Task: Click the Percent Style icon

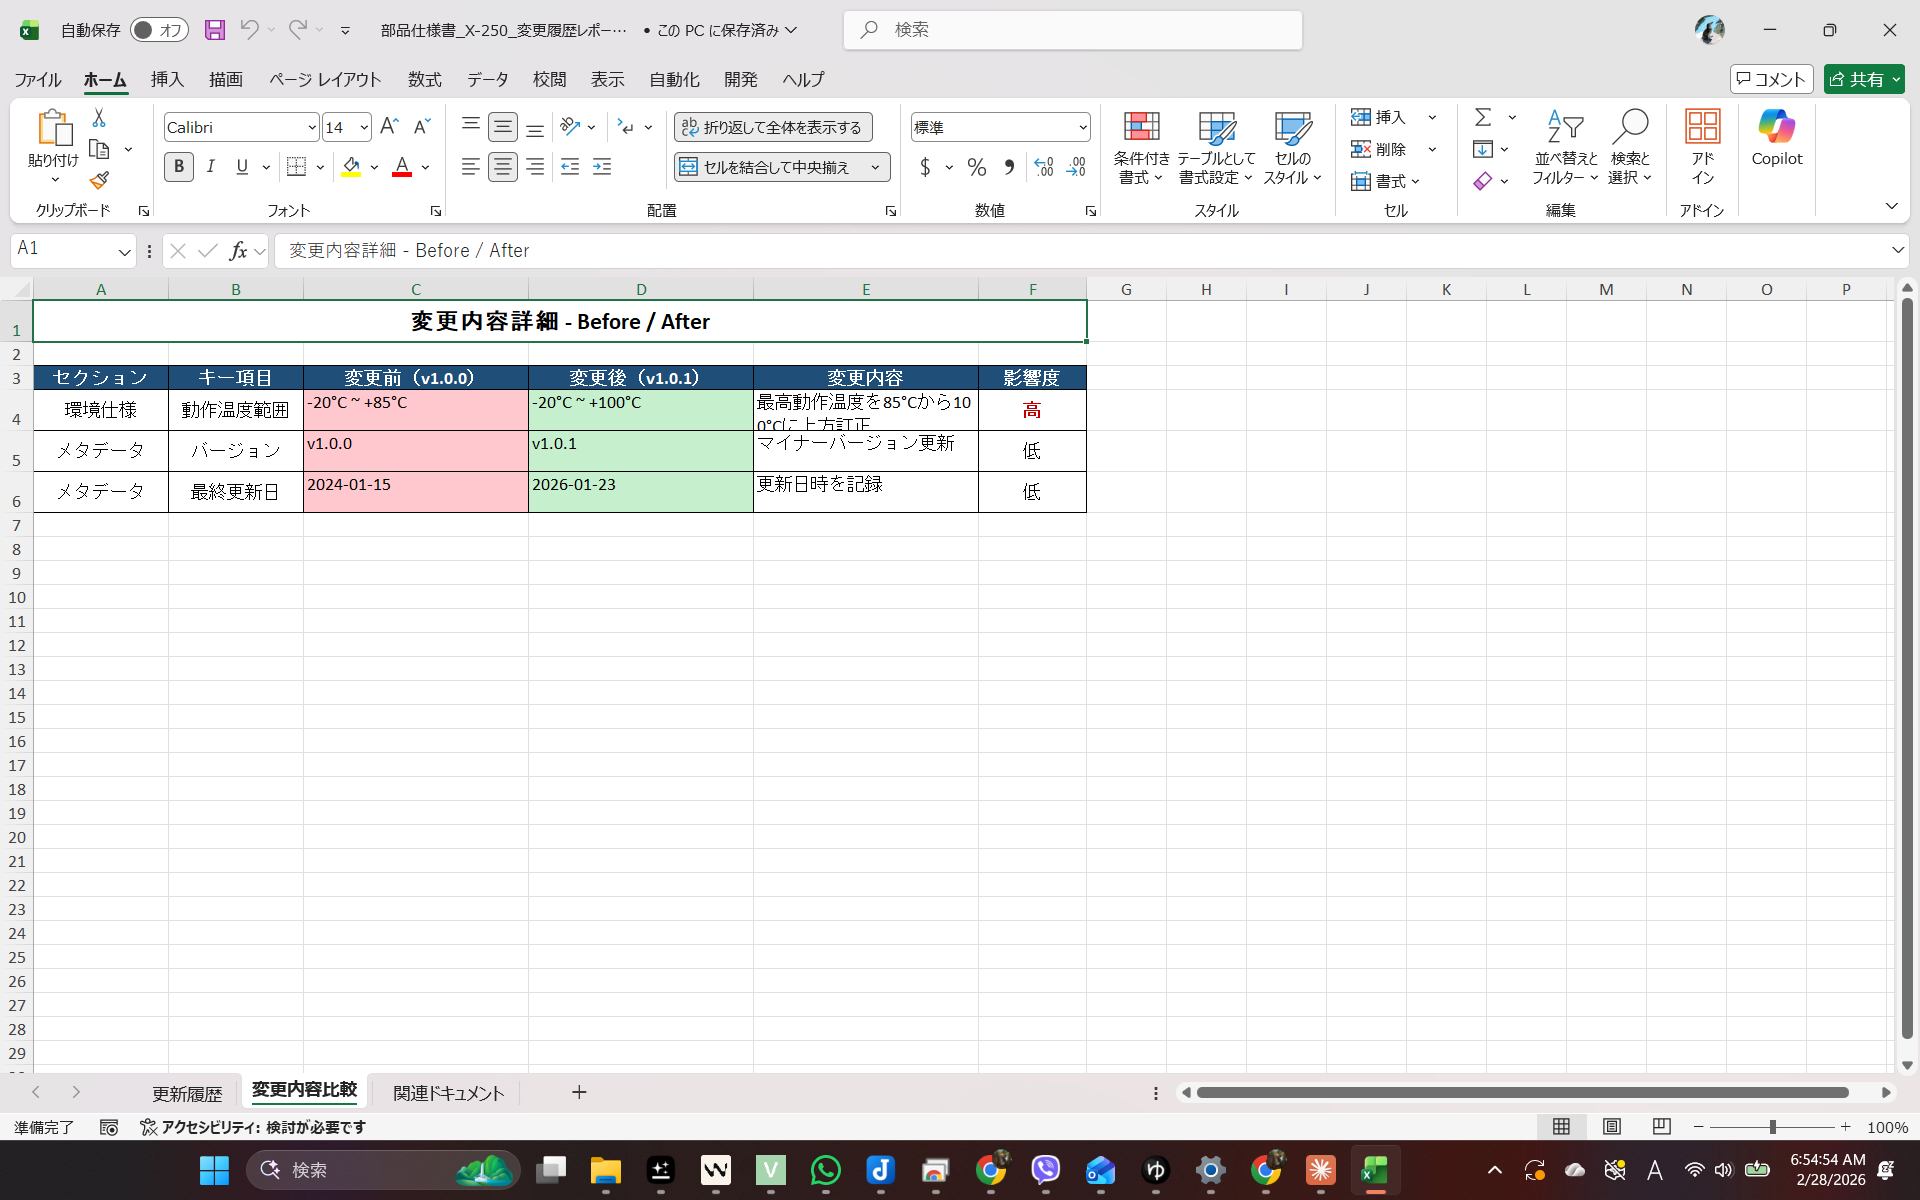Action: 977,167
